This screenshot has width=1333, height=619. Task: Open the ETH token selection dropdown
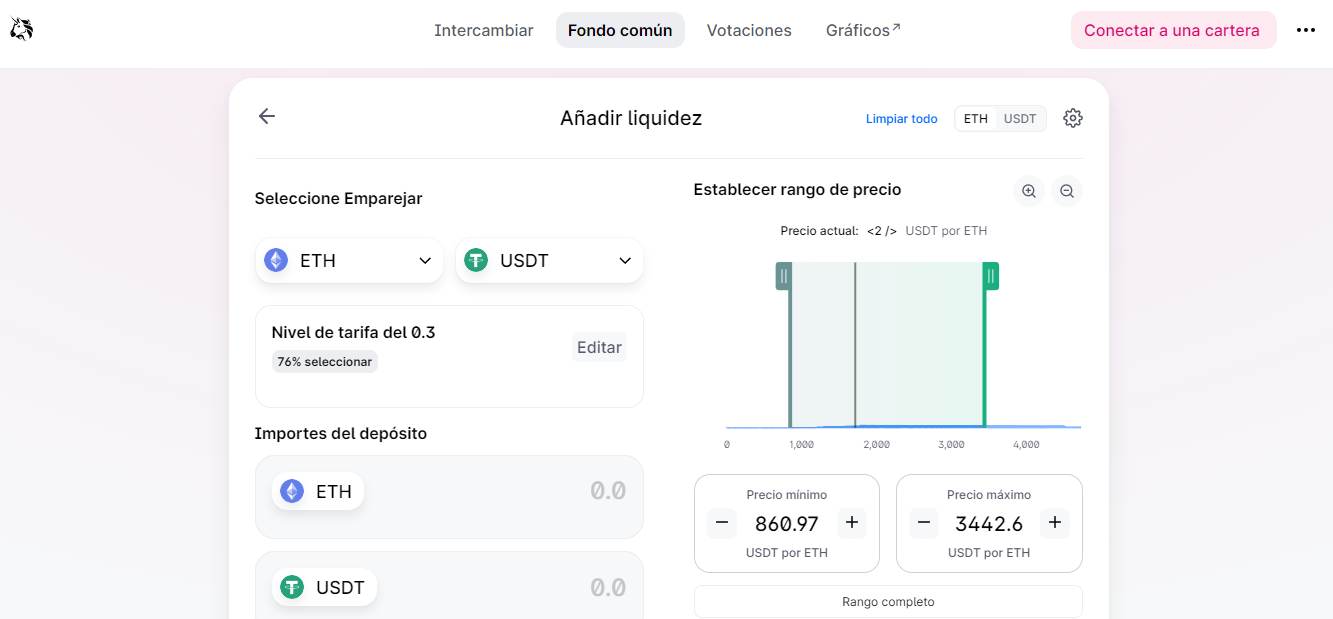pos(425,259)
